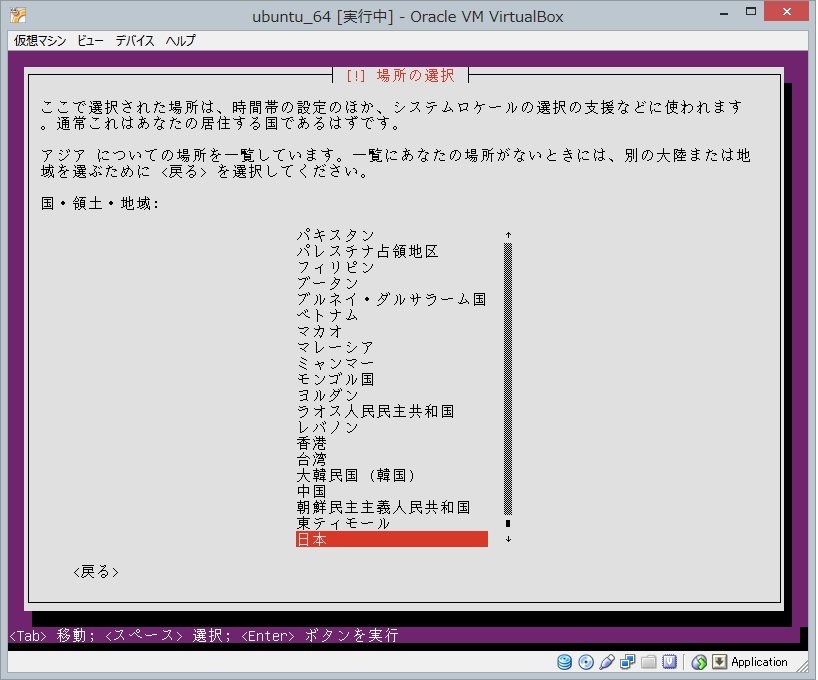
Task: Select レバノン in the country list
Action: [328, 427]
